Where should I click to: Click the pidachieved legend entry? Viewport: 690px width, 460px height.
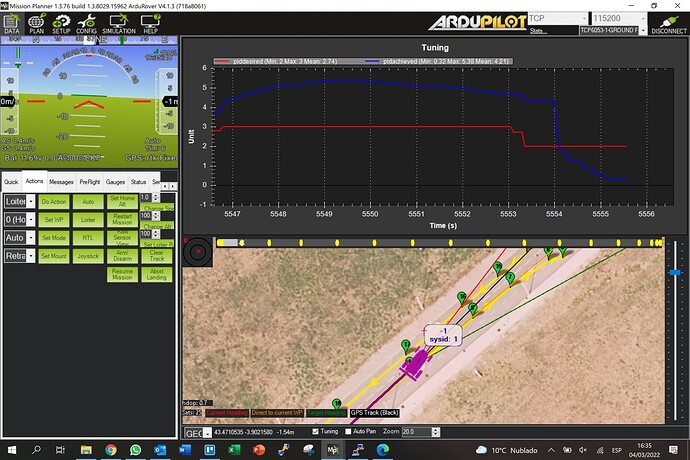[437, 61]
